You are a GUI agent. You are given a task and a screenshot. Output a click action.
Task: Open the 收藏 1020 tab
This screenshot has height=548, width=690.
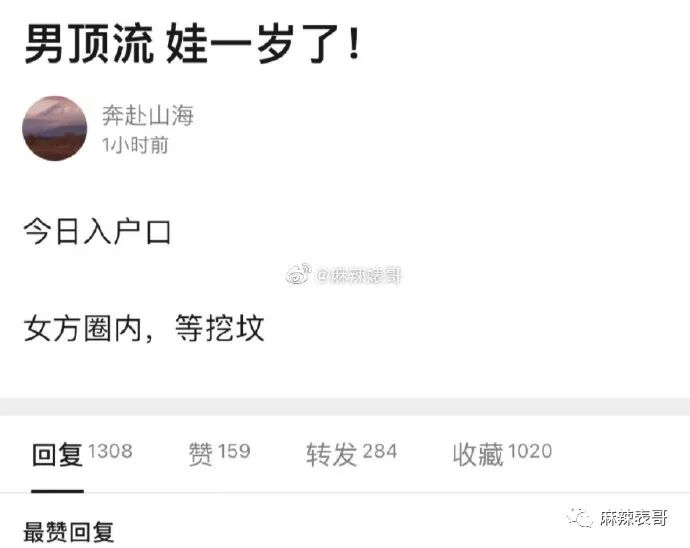click(502, 454)
